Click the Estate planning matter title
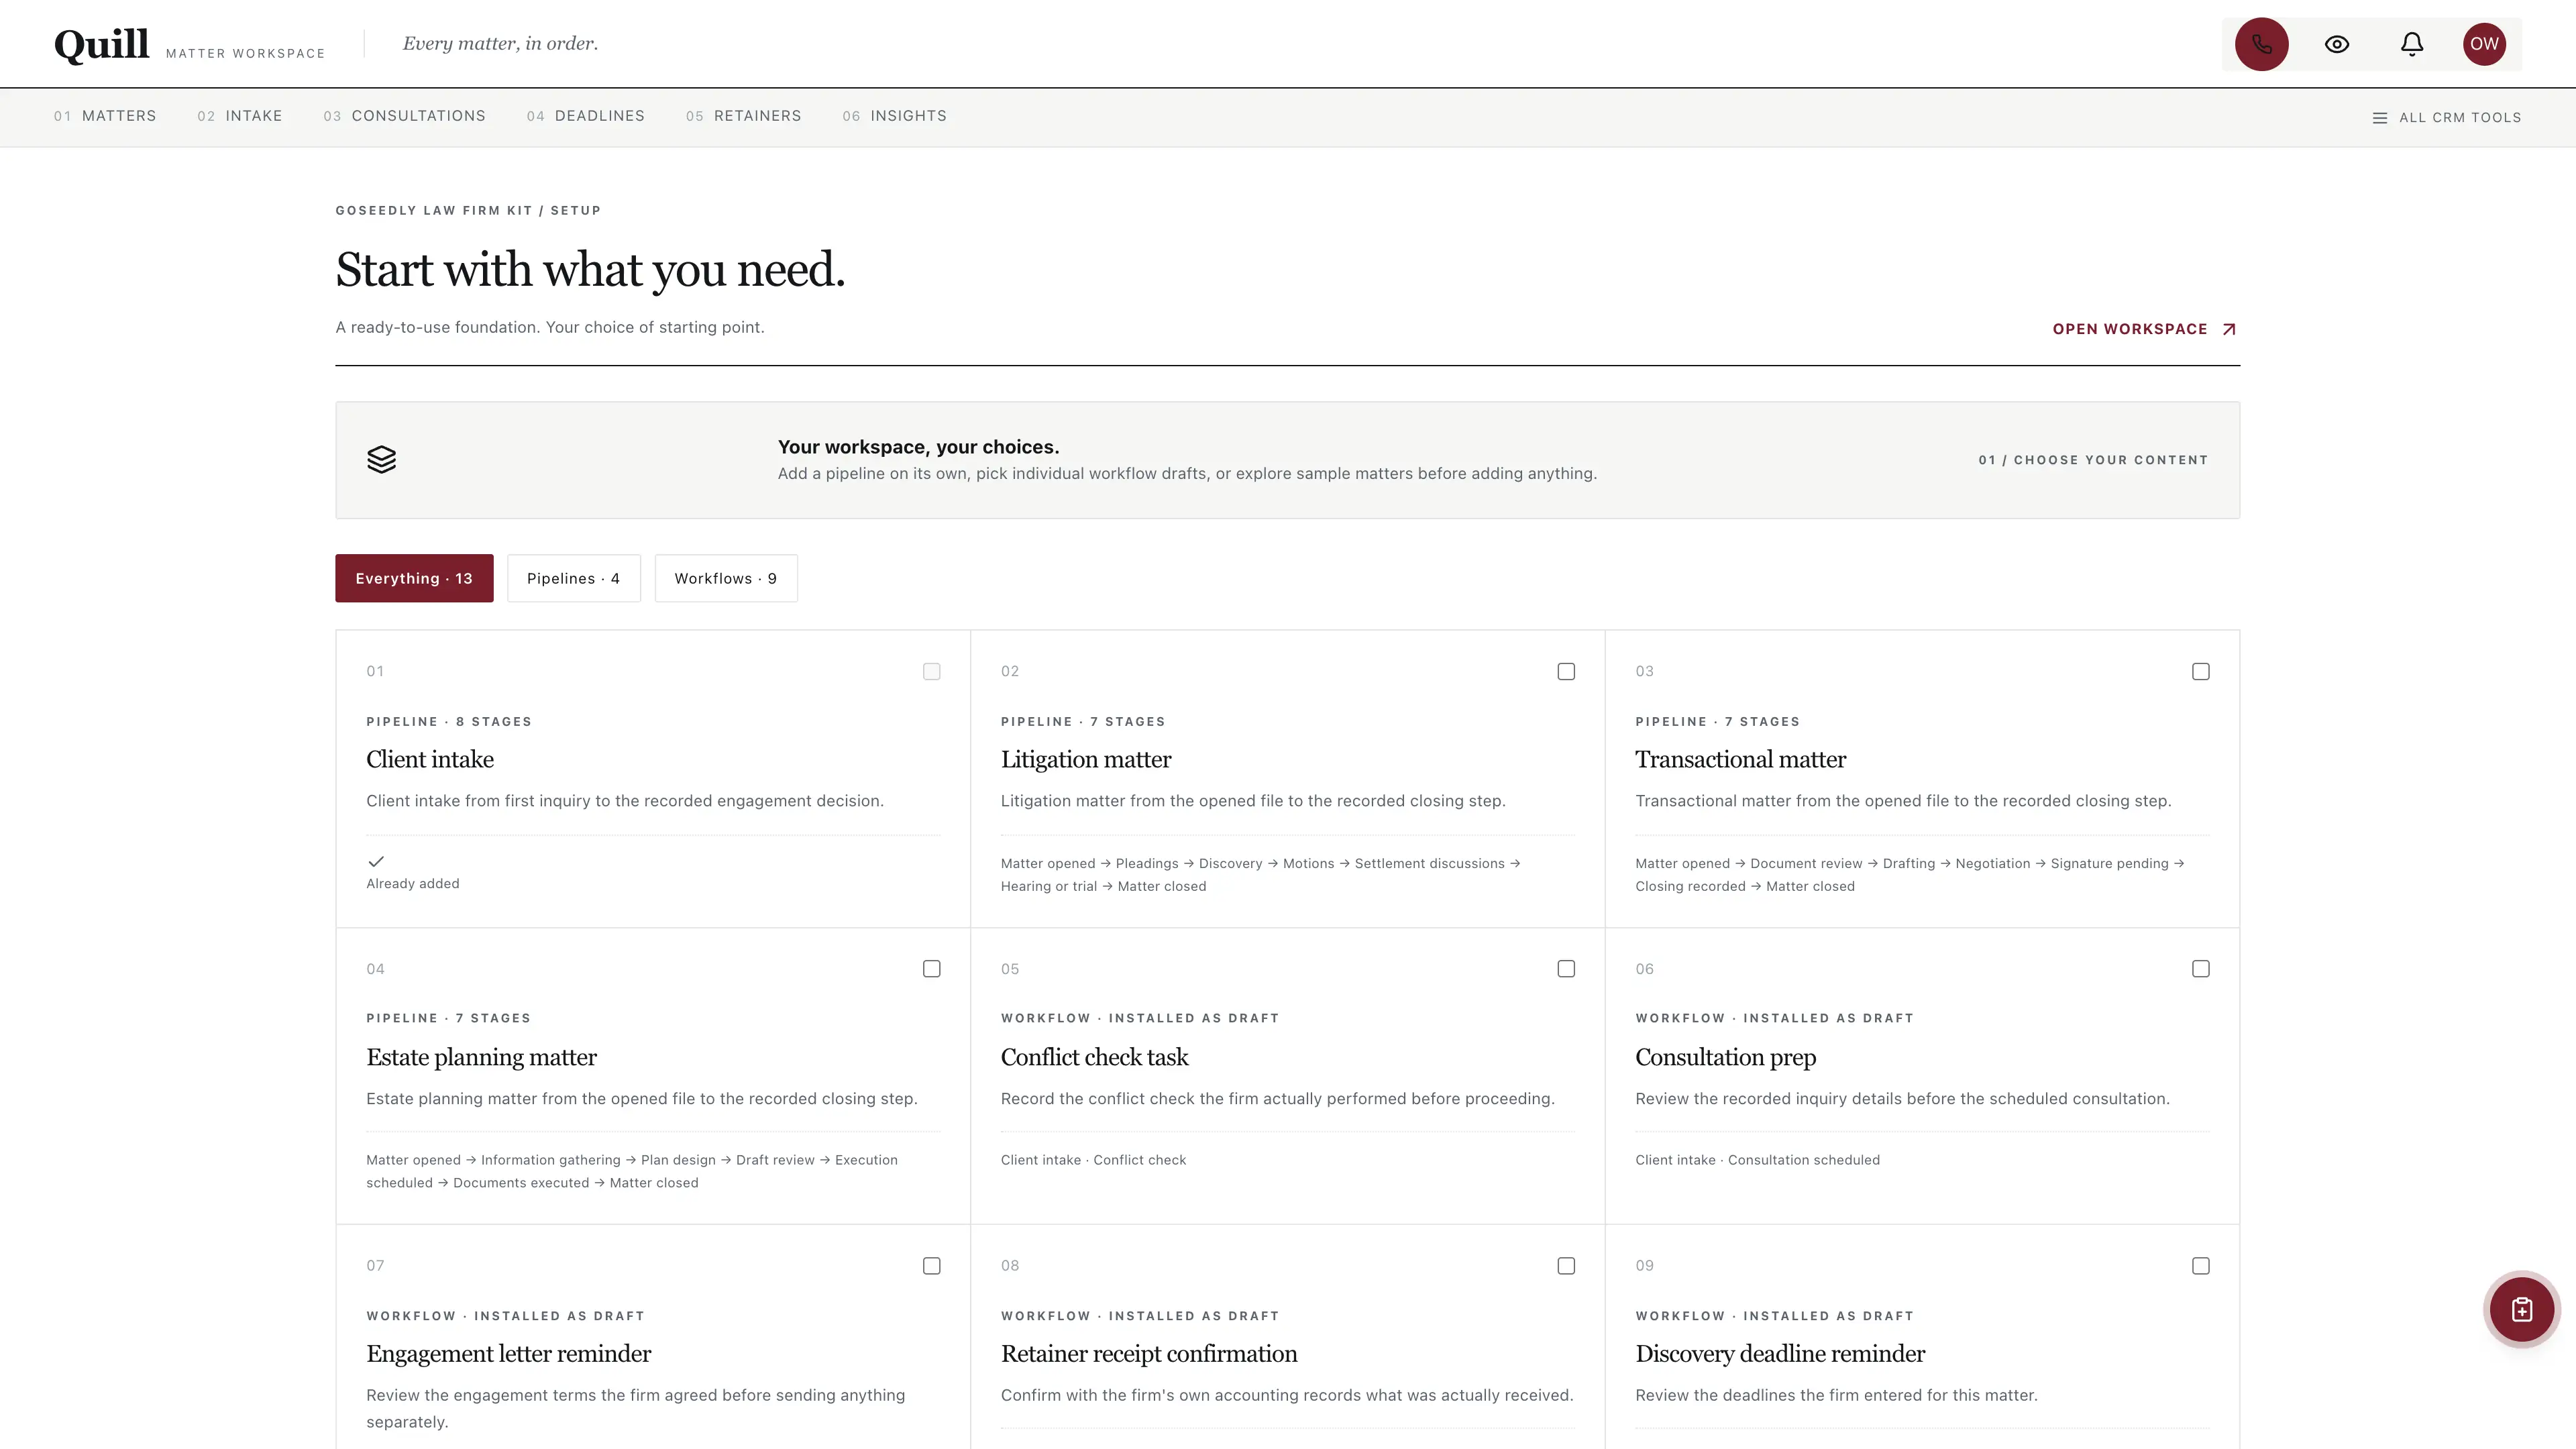The width and height of the screenshot is (2576, 1449). click(481, 1057)
